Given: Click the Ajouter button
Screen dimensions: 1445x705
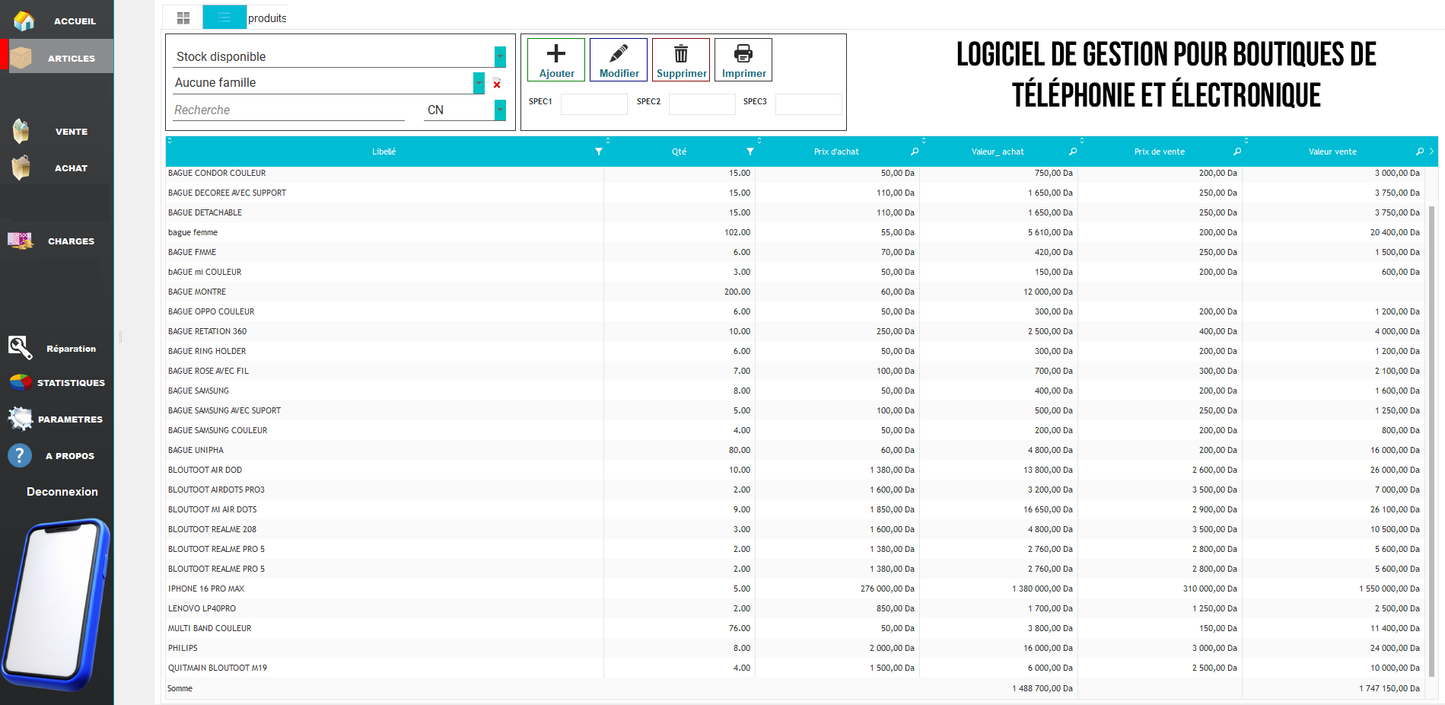Looking at the screenshot, I should [555, 59].
